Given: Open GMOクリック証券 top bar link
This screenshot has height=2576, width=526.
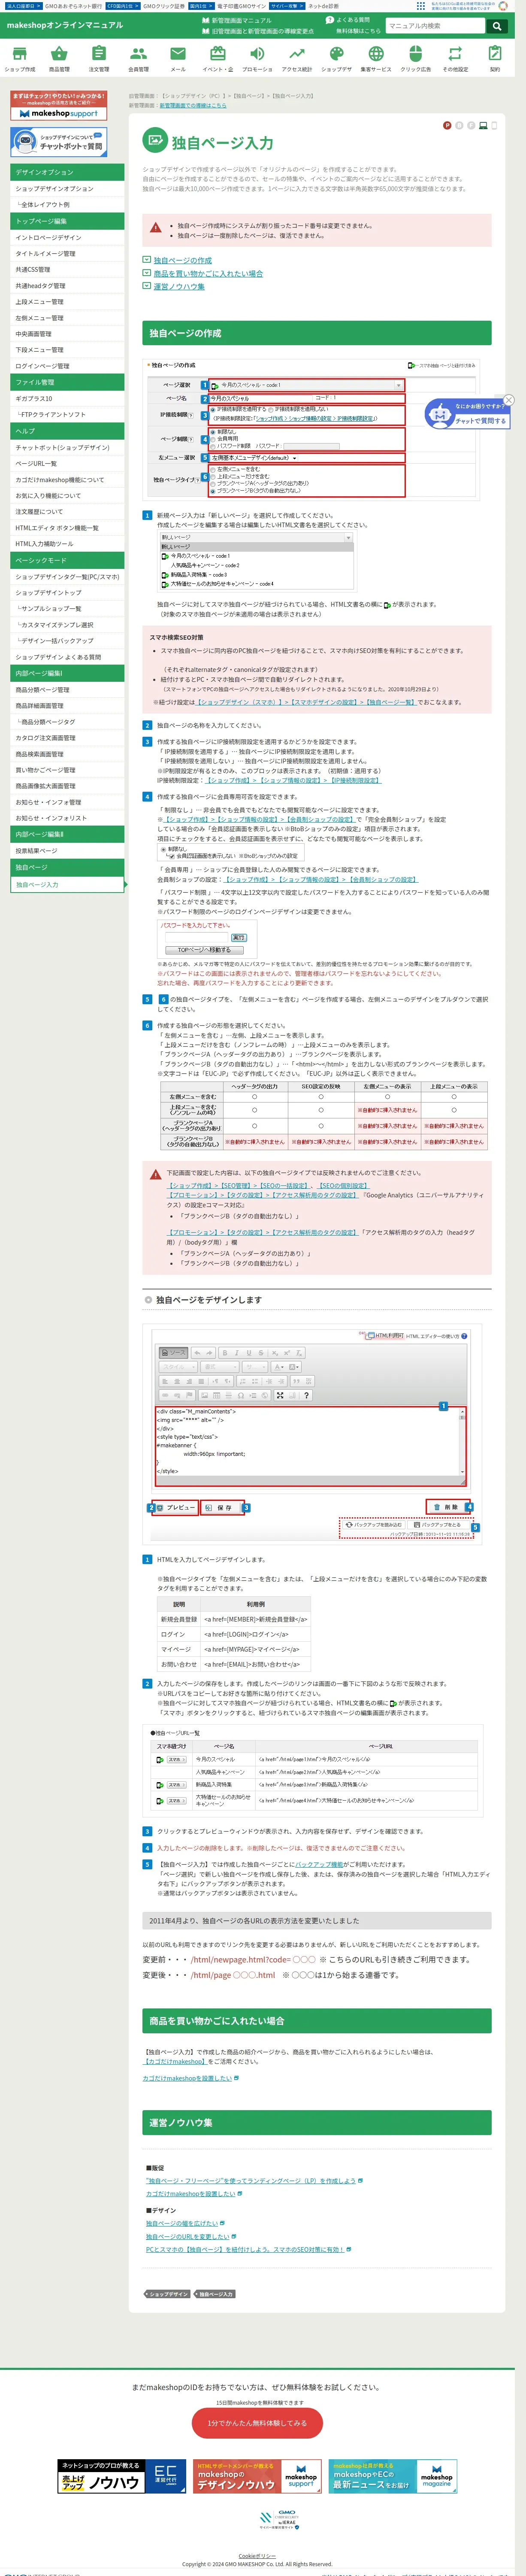Looking at the screenshot, I should [164, 6].
